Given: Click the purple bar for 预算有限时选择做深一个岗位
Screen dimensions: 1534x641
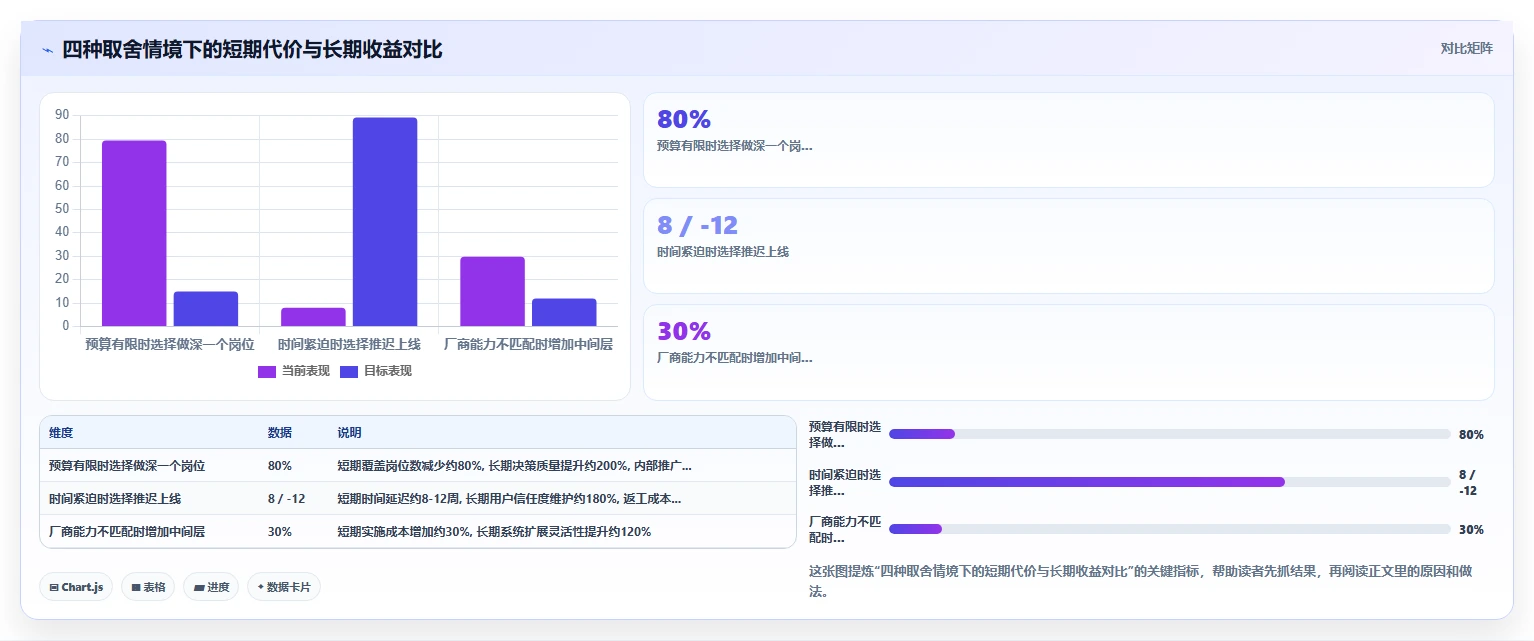Looking at the screenshot, I should point(134,233).
